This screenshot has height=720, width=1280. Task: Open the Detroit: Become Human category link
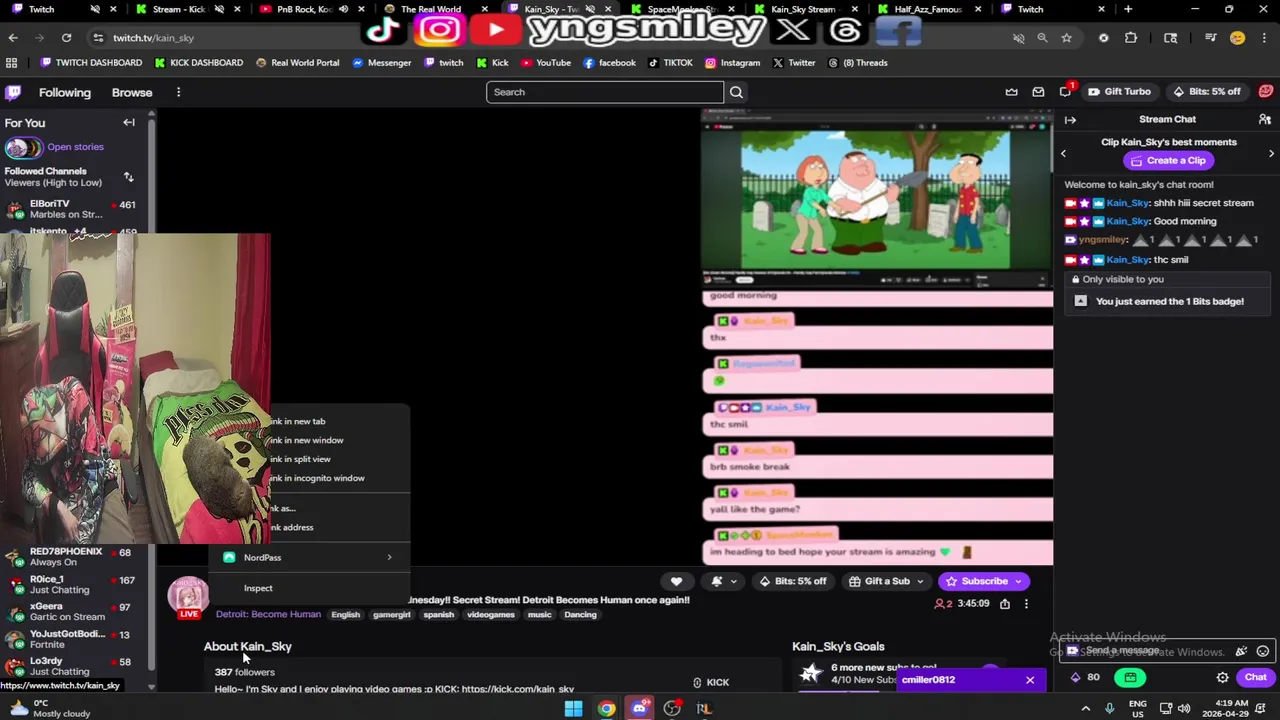(x=268, y=614)
